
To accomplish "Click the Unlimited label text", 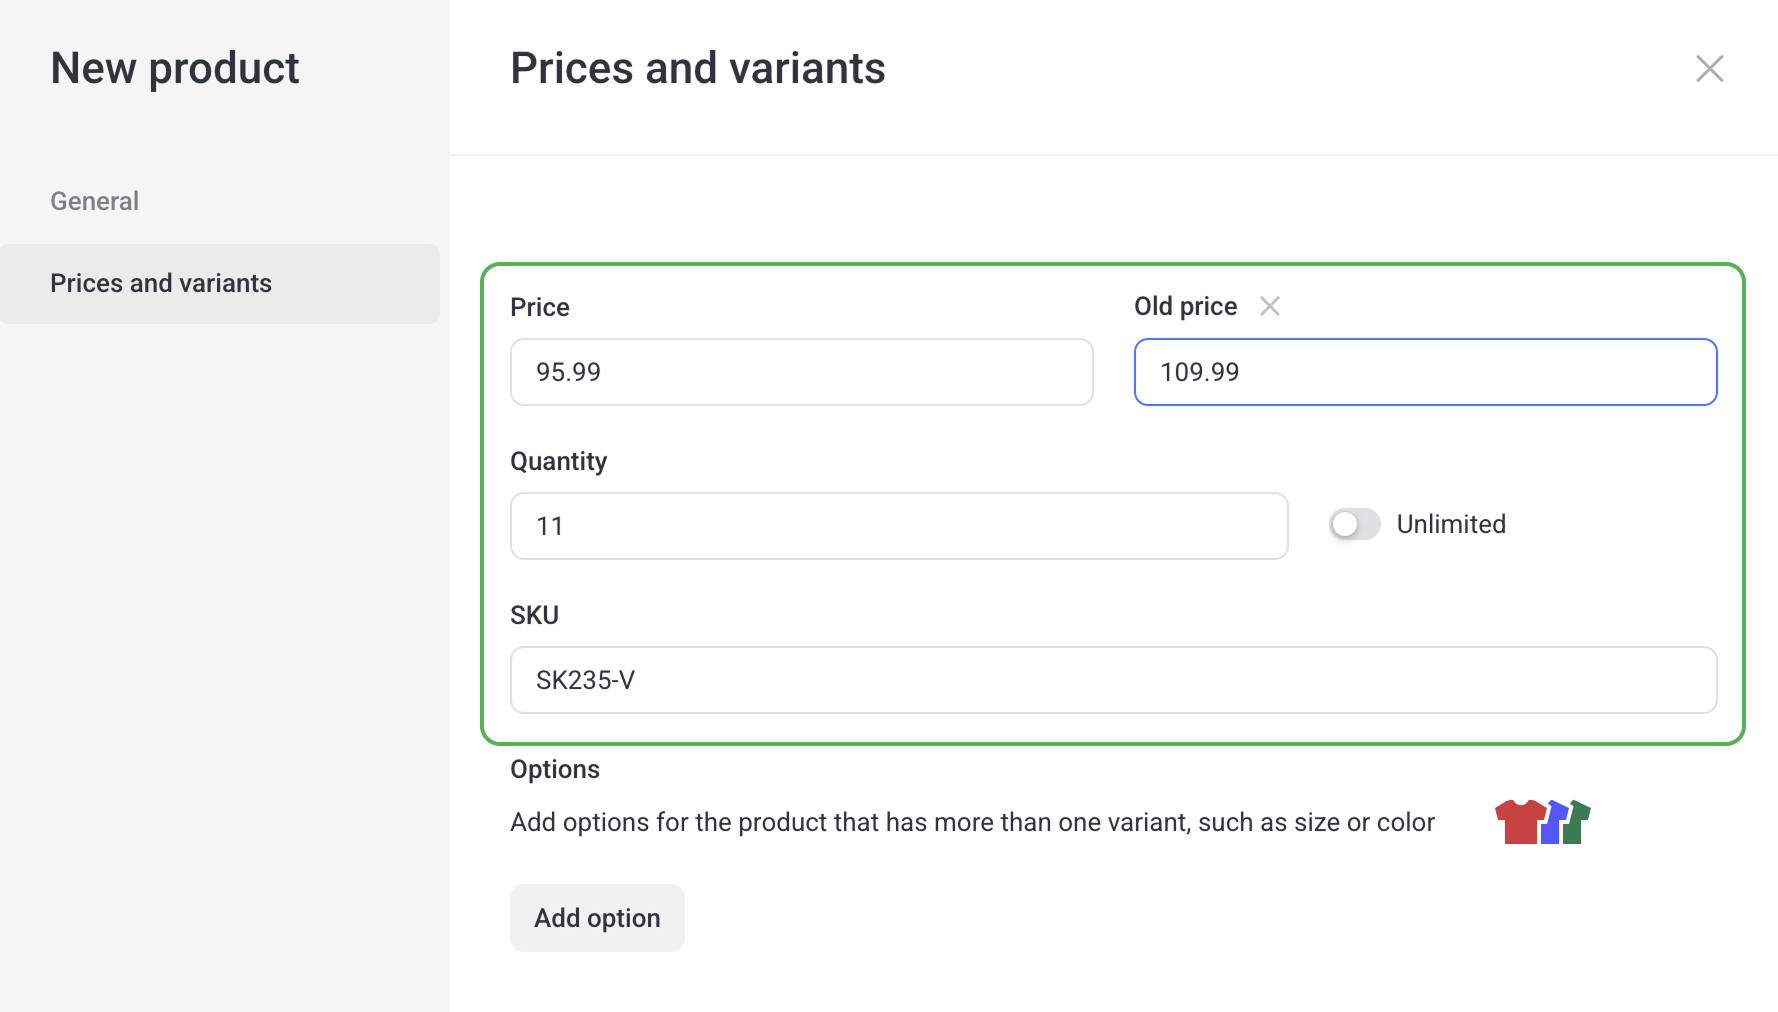I will (1451, 524).
